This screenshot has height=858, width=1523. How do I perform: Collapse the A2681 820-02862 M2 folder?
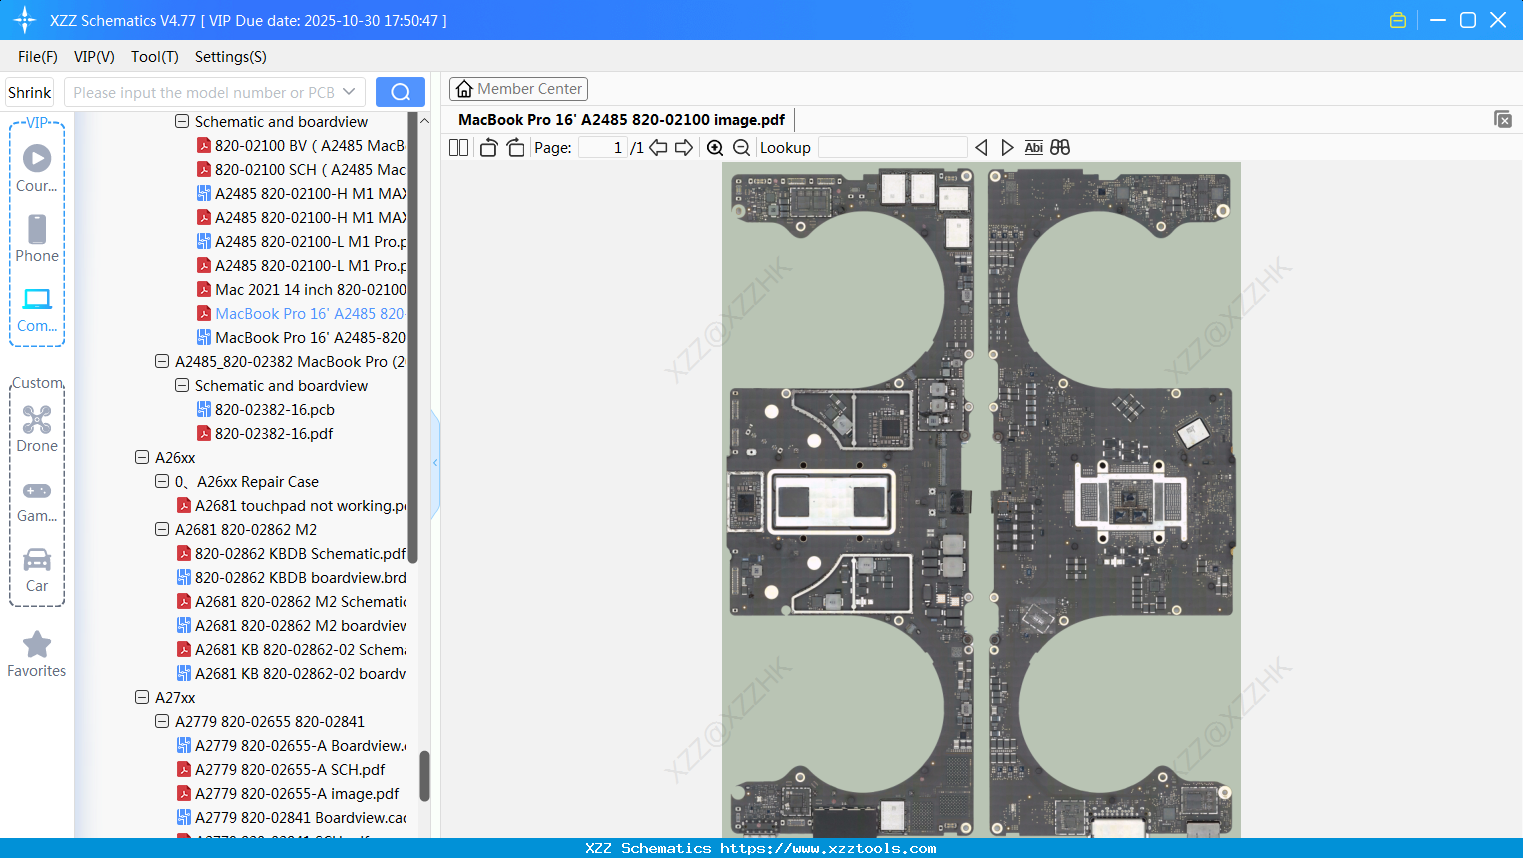tap(162, 530)
